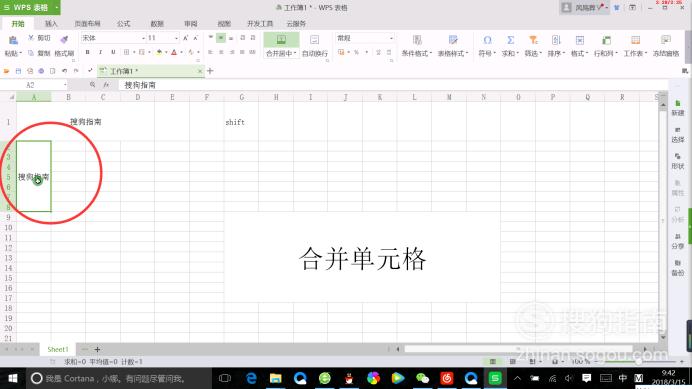Click the 冻结窗格 freeze panes icon
This screenshot has height=389, width=692.
pyautogui.click(x=666, y=40)
